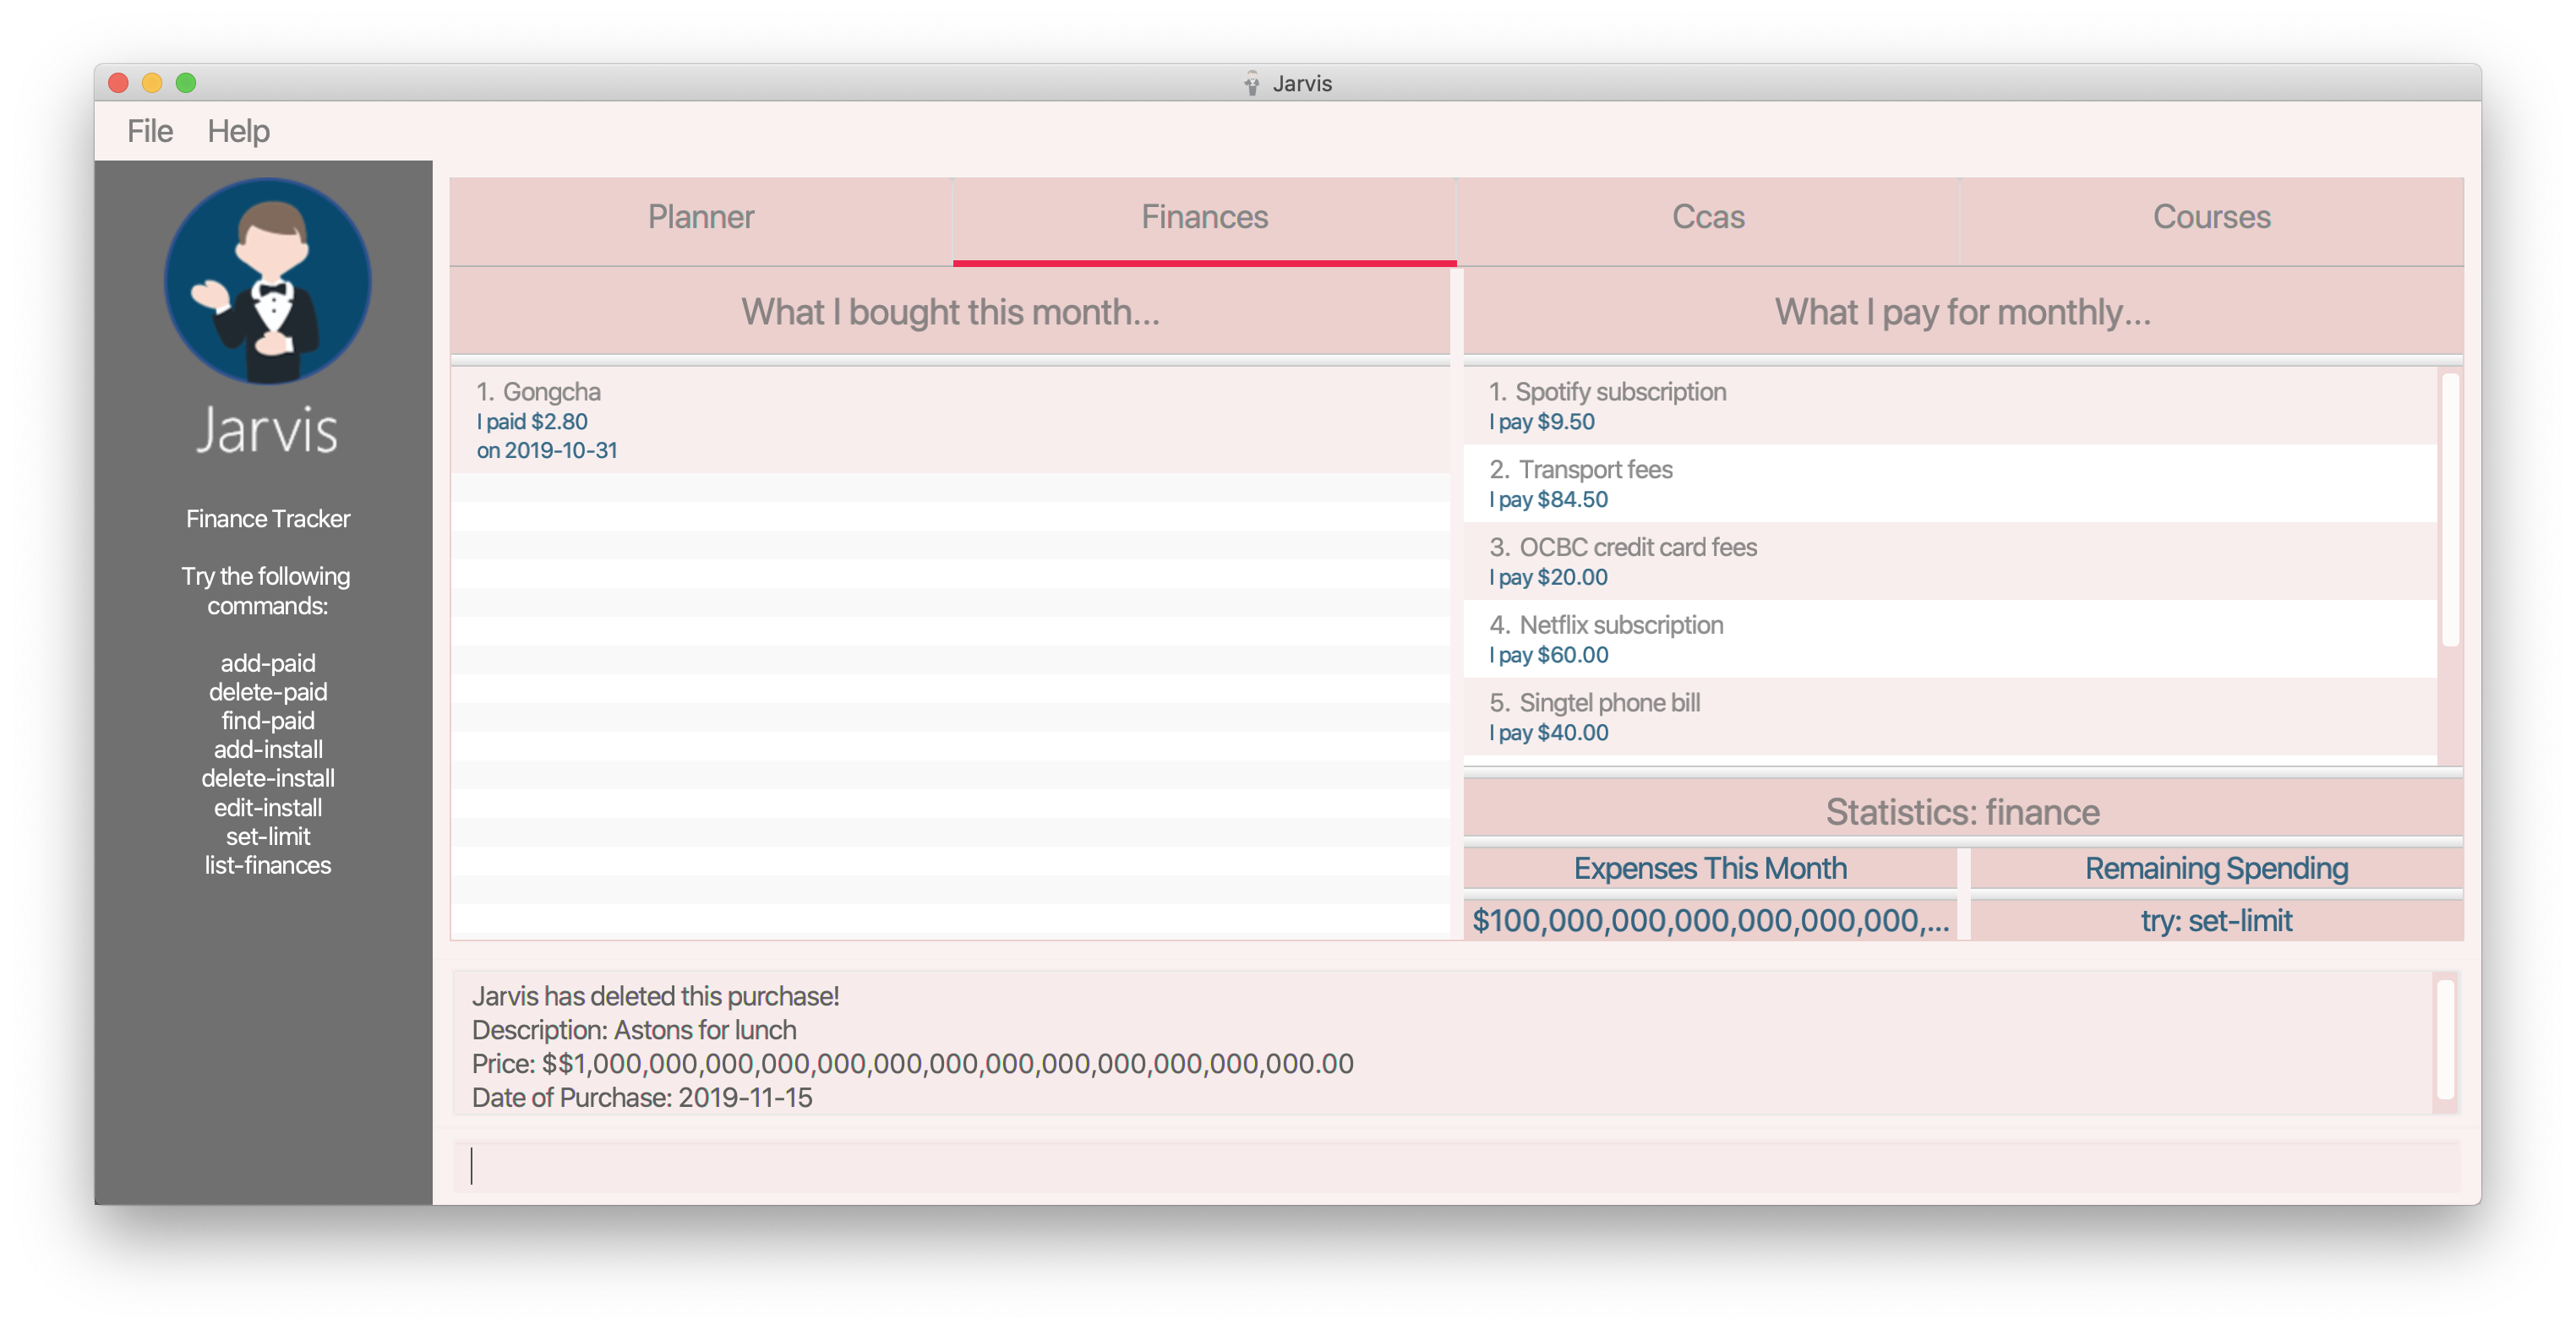Select the Spotify subscription installment
This screenshot has height=1330, width=2576.
[x=1948, y=406]
